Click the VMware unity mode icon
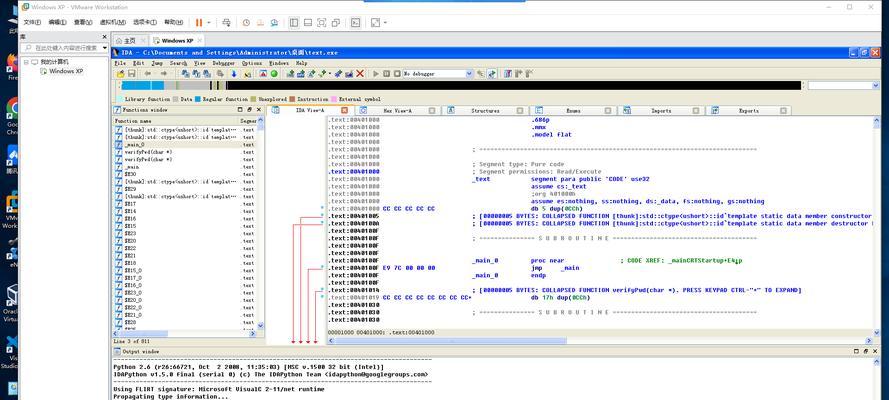 pos(336,23)
